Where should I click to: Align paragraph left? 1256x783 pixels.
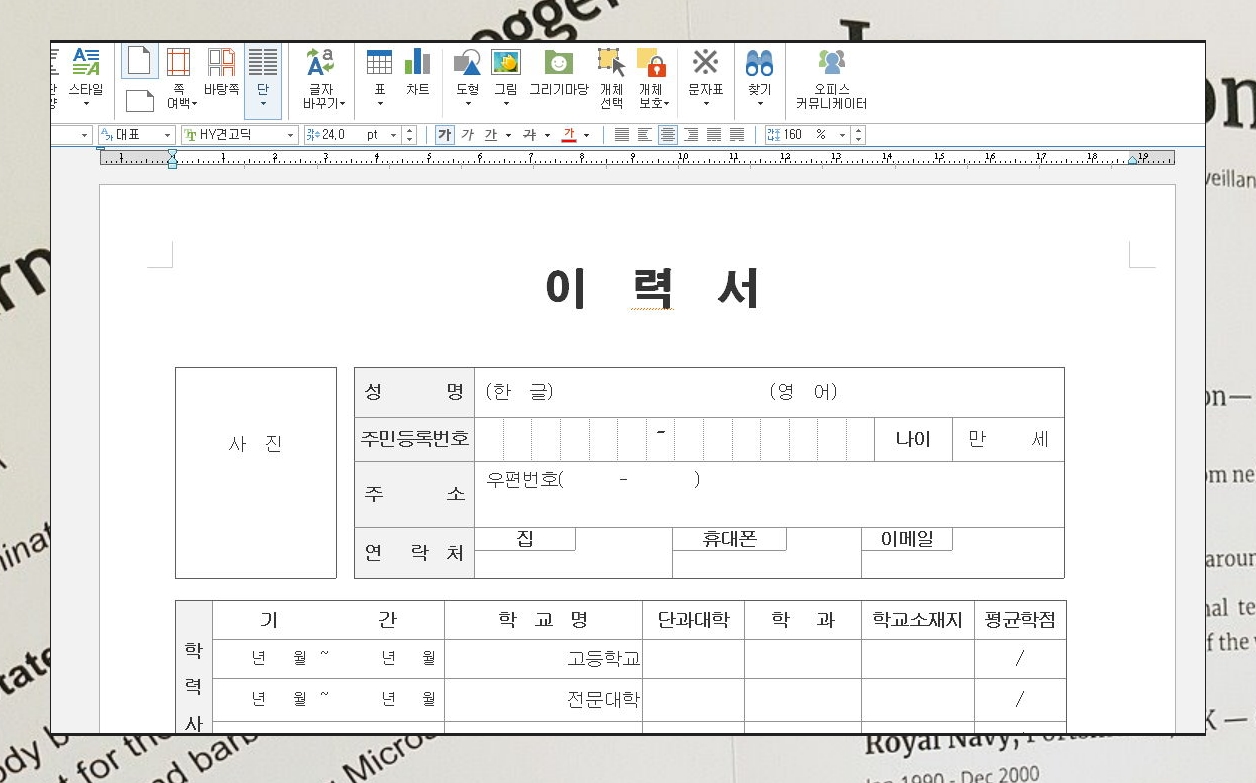645,135
